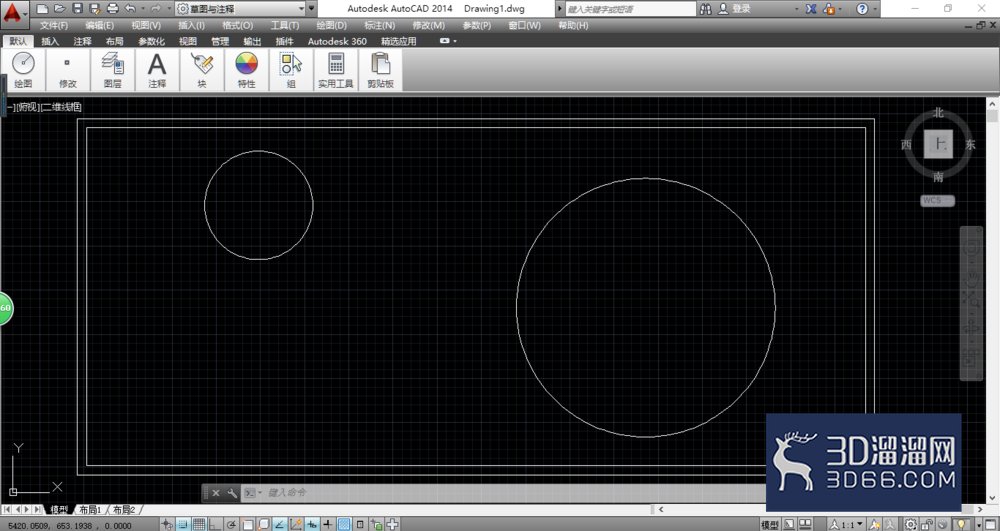This screenshot has height=531, width=1000.
Task: Open the 块 (Block) ribbon panel
Action: 202,70
